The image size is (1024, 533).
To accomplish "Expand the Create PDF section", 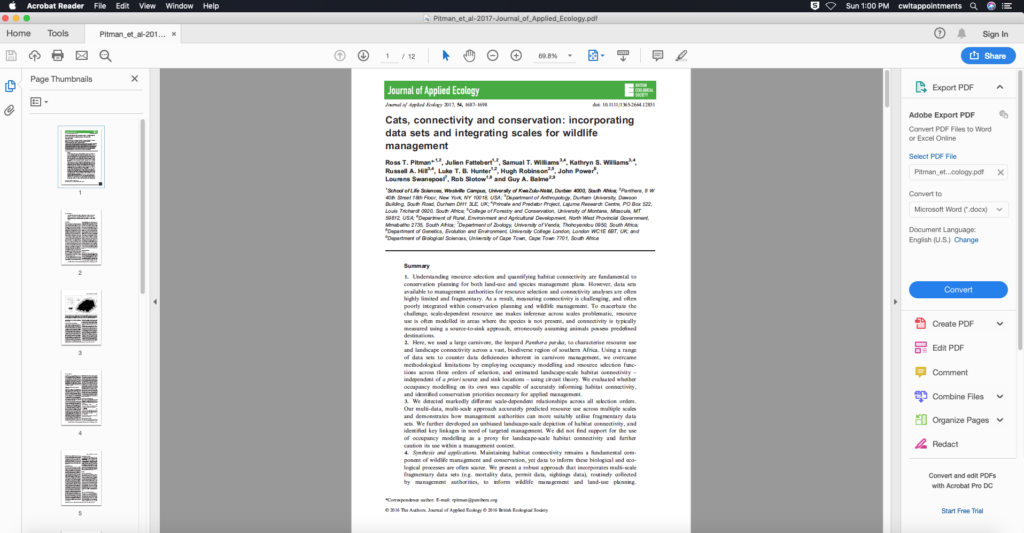I will [999, 324].
